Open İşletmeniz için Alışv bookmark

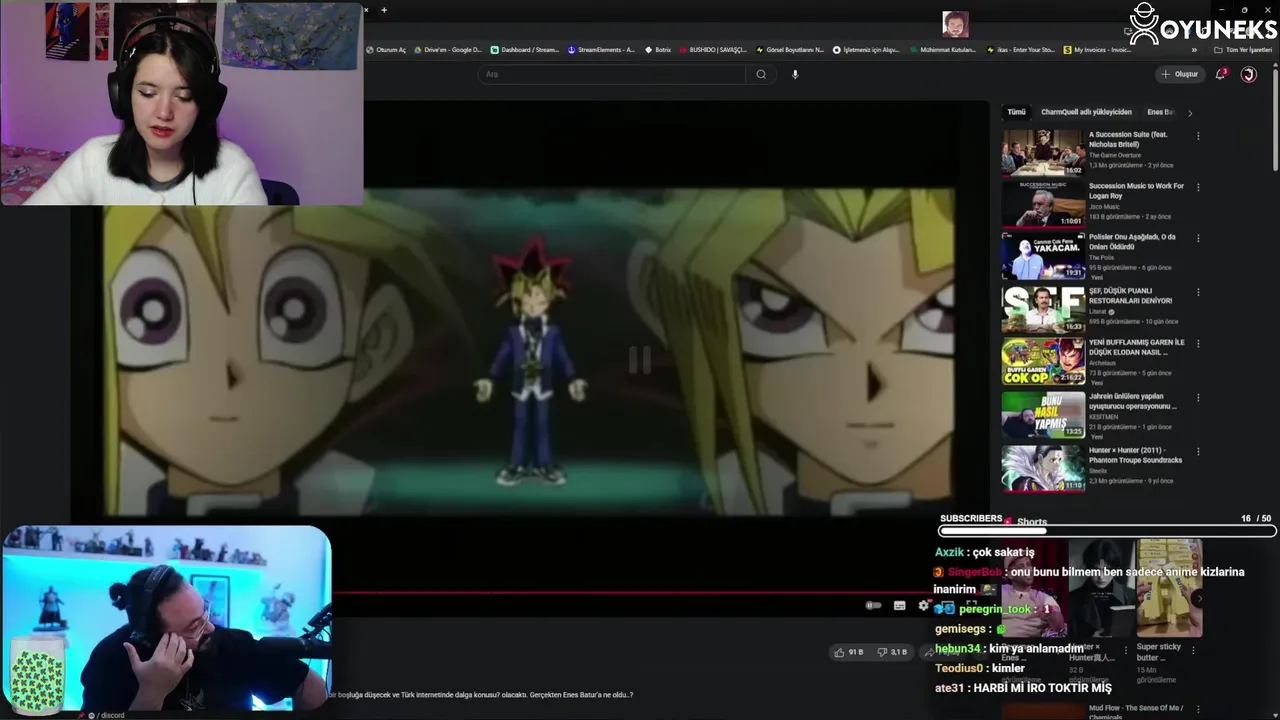866,49
